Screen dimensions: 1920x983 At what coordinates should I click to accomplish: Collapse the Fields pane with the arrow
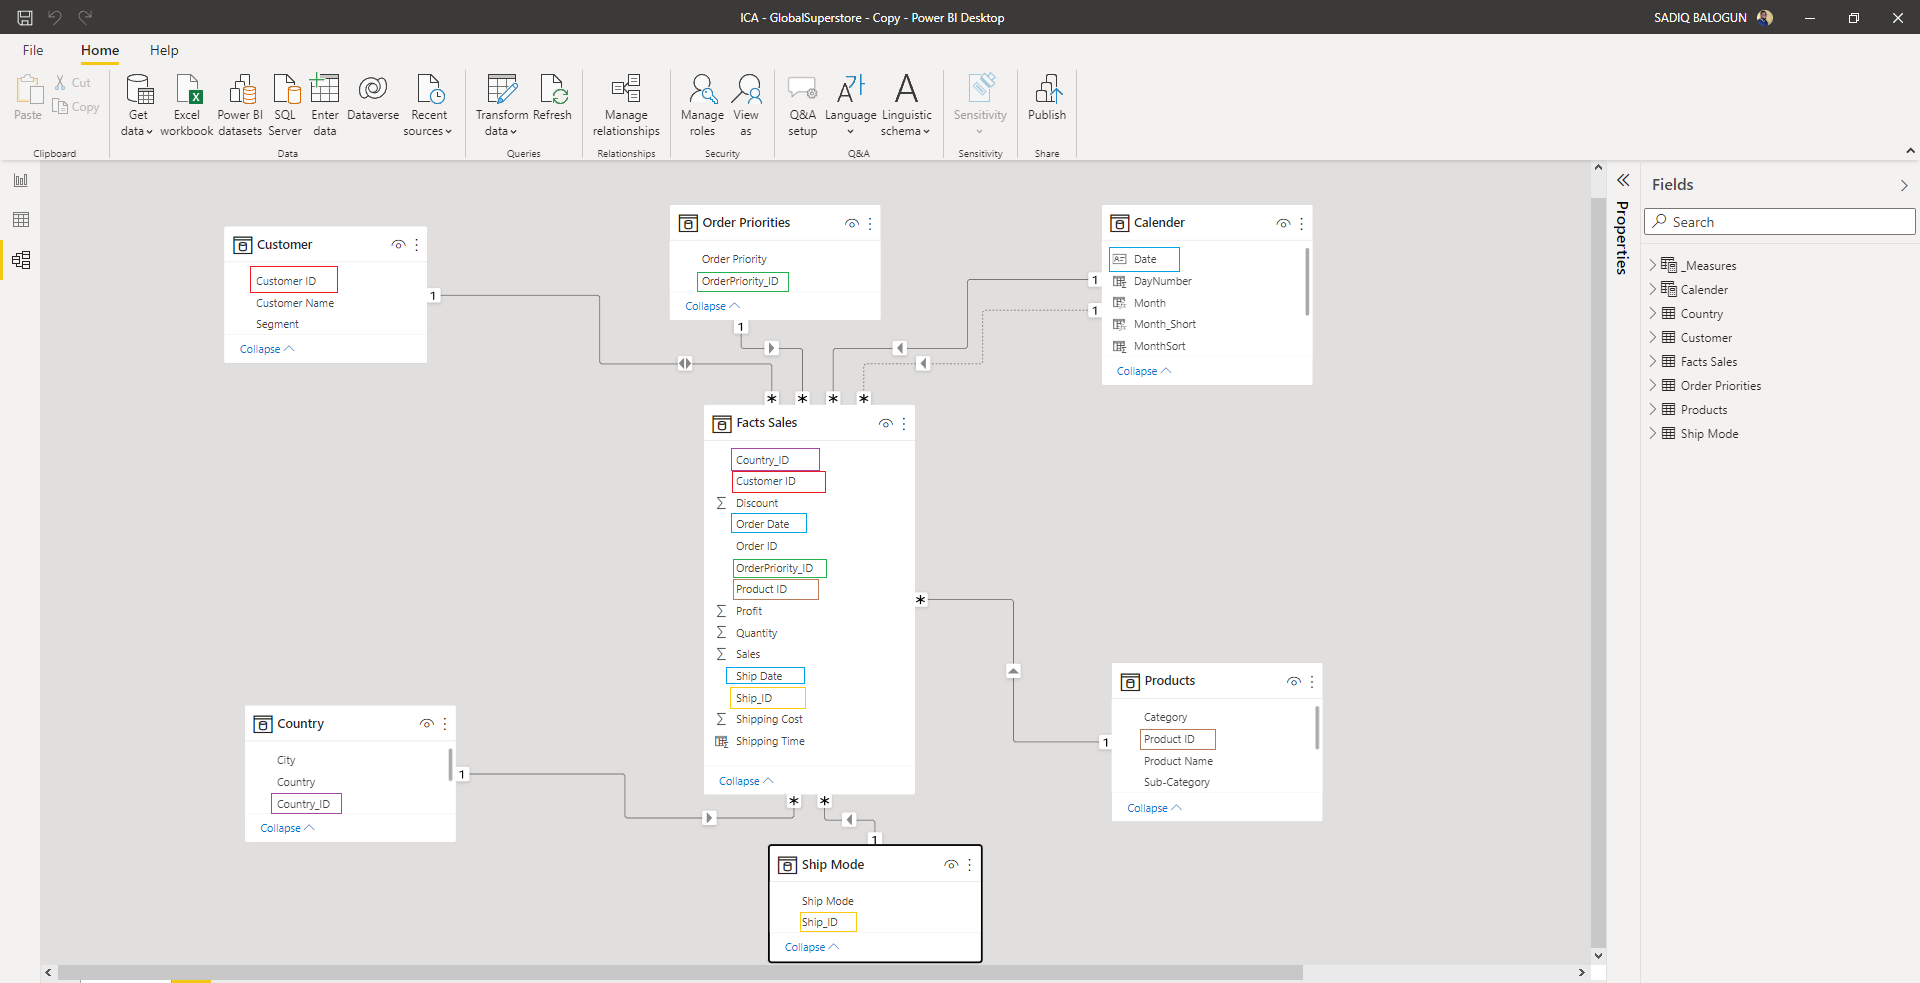1904,185
